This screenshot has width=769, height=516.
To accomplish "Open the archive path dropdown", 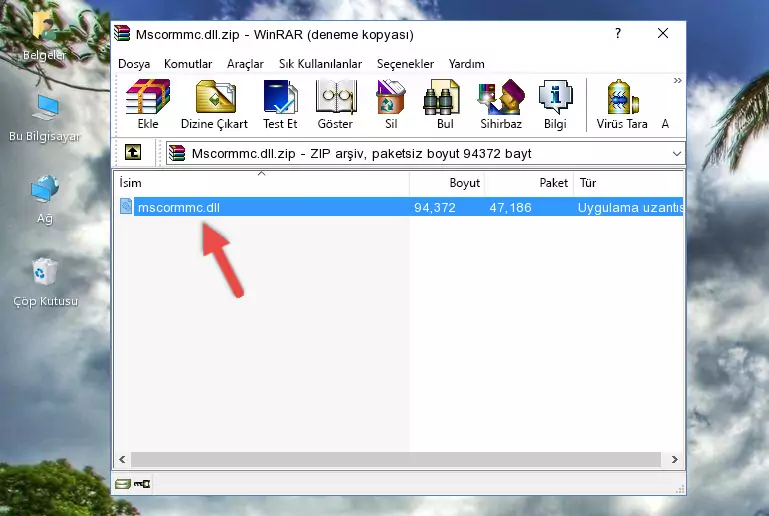I will click(x=677, y=154).
